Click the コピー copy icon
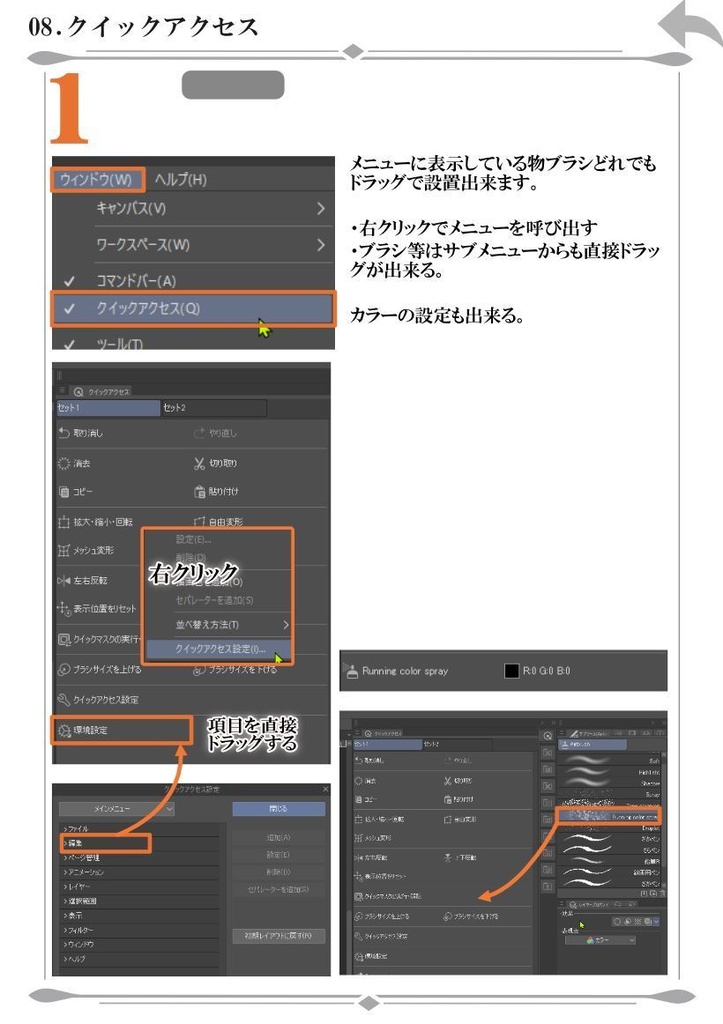Screen dimensions: 723x1024 64,491
